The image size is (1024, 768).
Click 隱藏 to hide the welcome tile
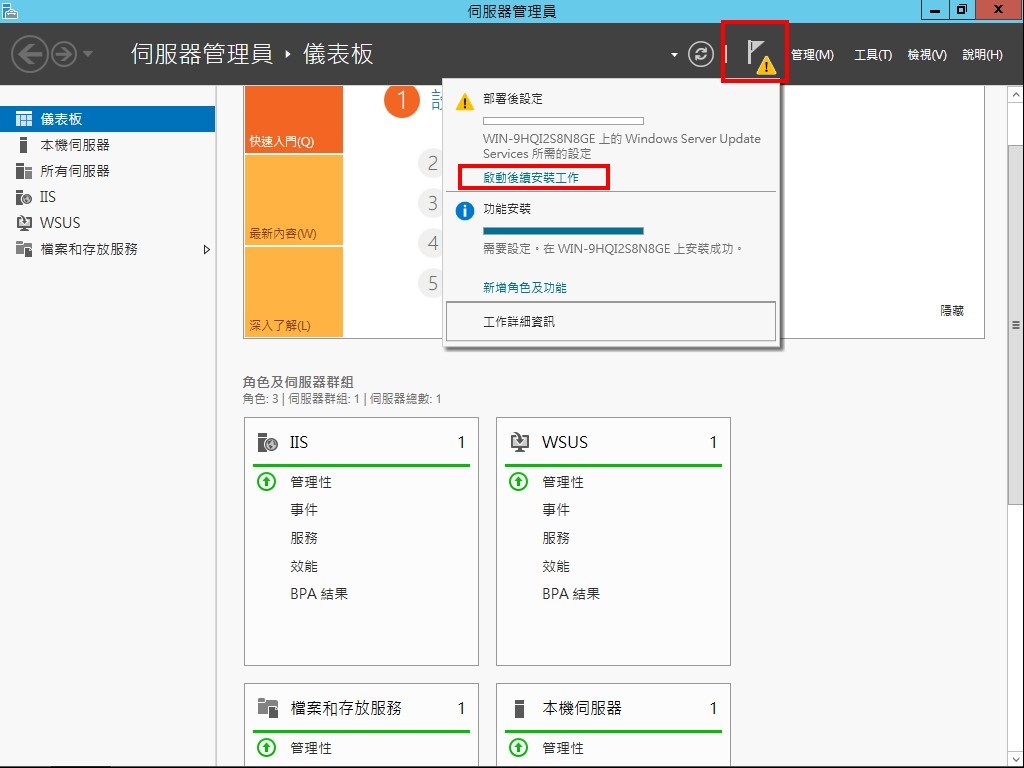point(952,311)
